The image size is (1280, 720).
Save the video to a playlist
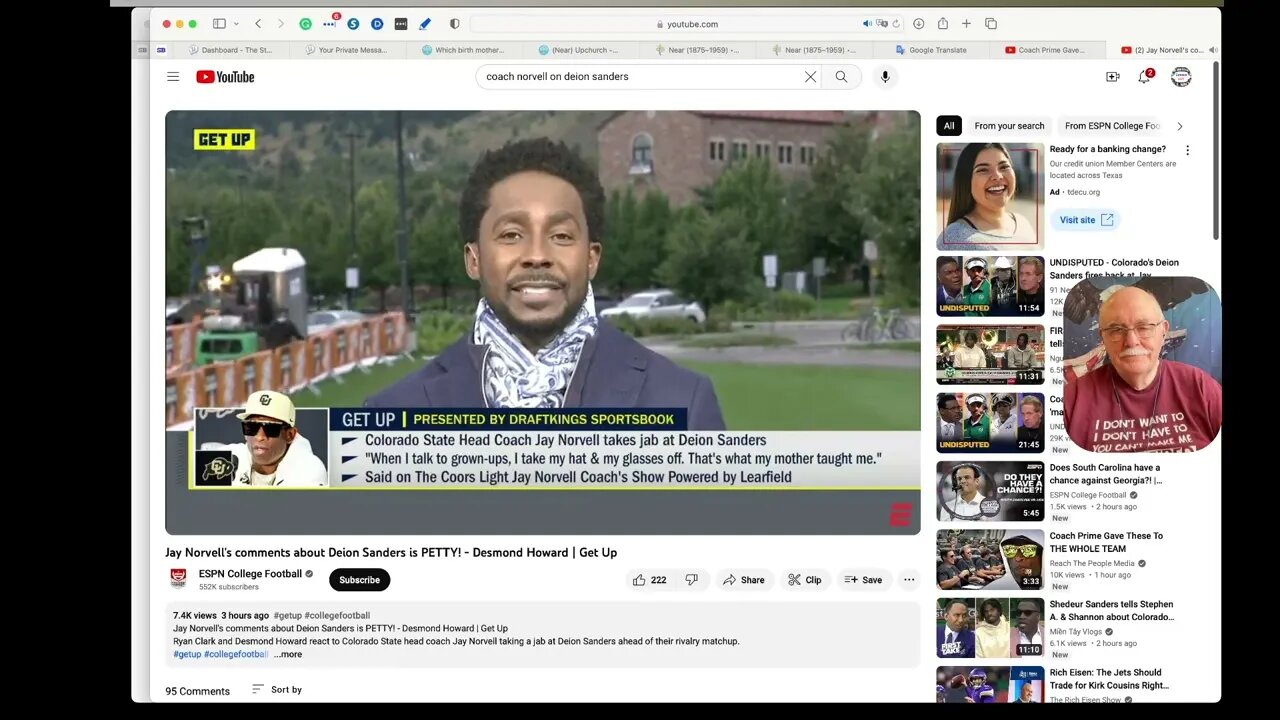click(863, 580)
